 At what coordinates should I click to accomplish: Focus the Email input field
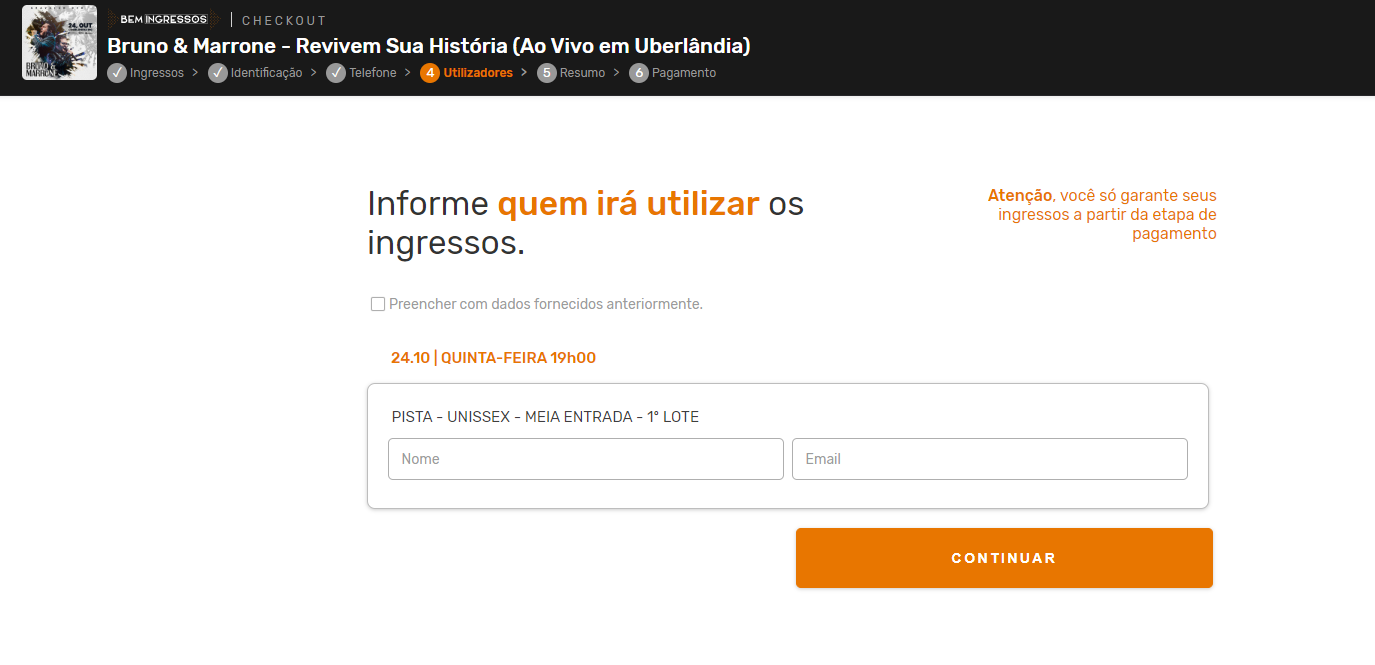(x=990, y=459)
